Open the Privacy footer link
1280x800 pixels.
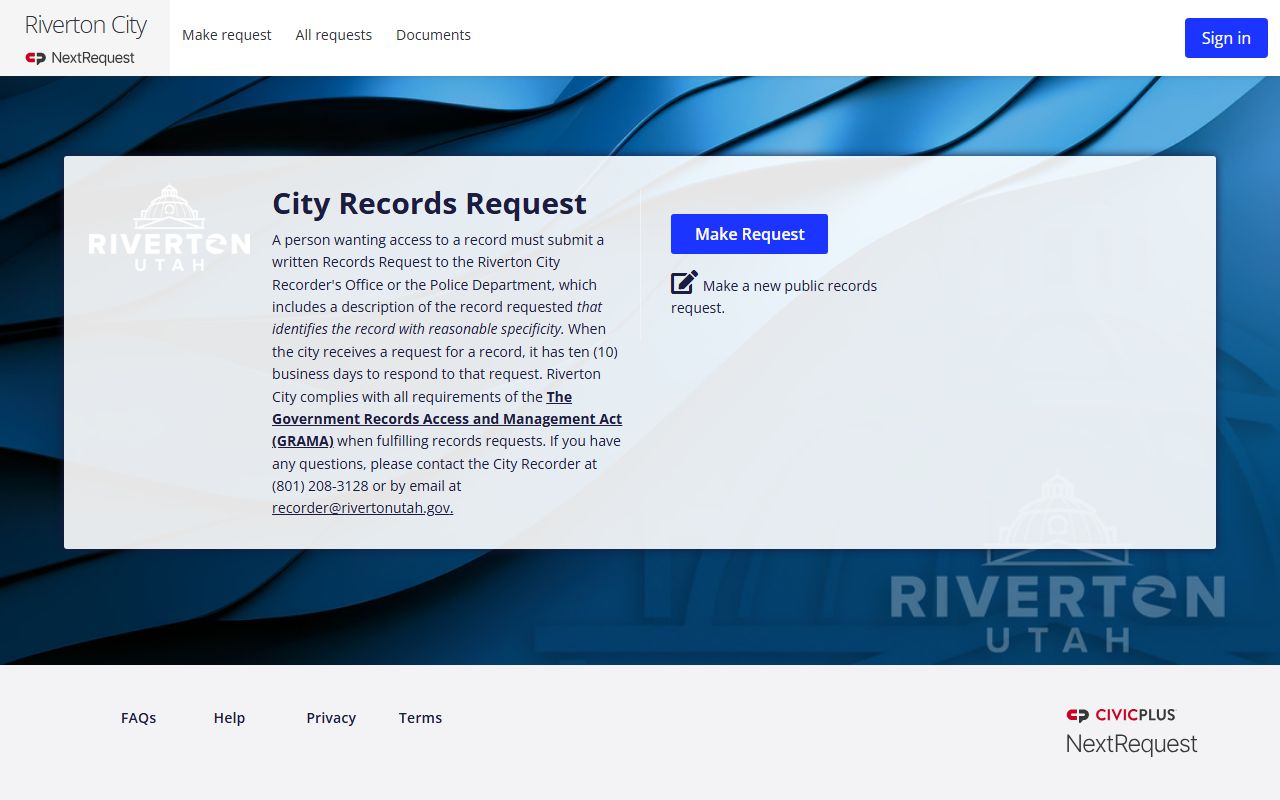(x=331, y=718)
